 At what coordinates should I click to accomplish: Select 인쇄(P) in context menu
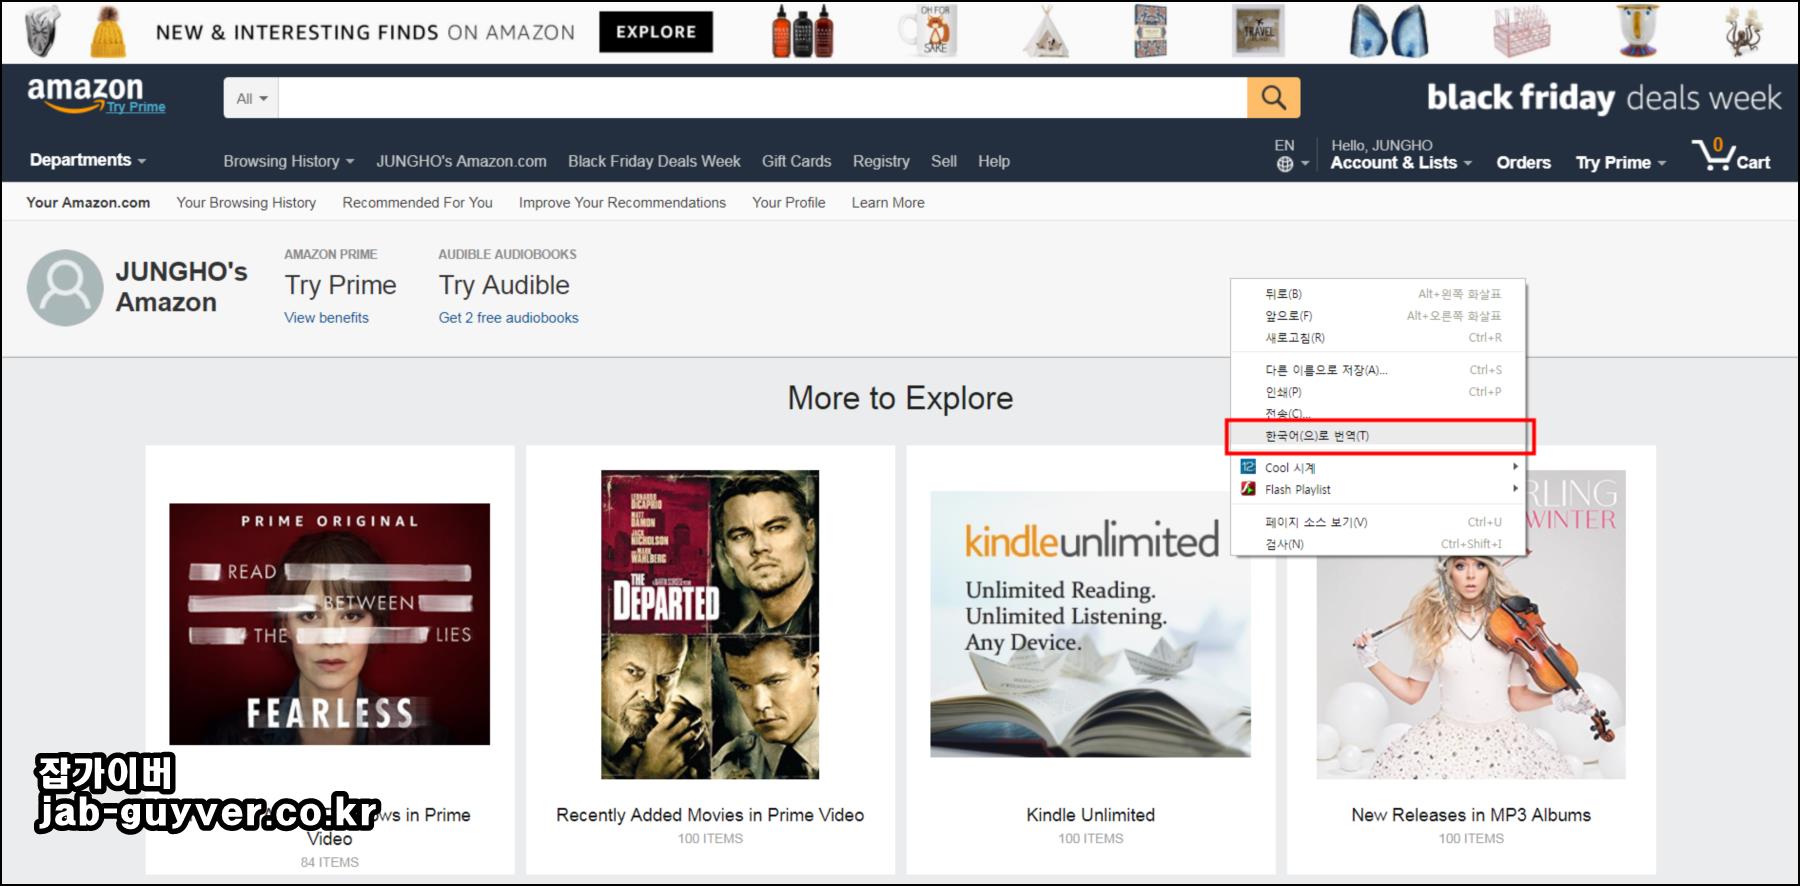pos(1378,392)
